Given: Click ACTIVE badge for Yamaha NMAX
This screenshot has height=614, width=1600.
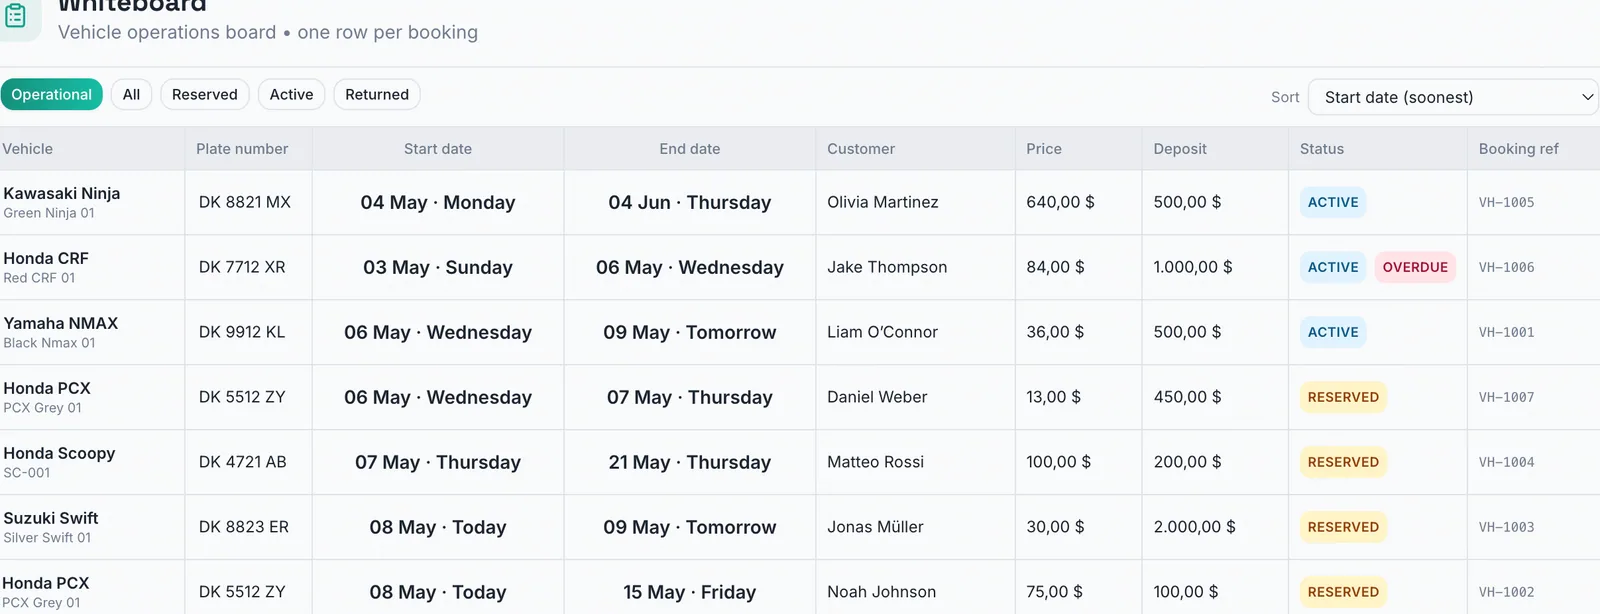Looking at the screenshot, I should [x=1333, y=332].
